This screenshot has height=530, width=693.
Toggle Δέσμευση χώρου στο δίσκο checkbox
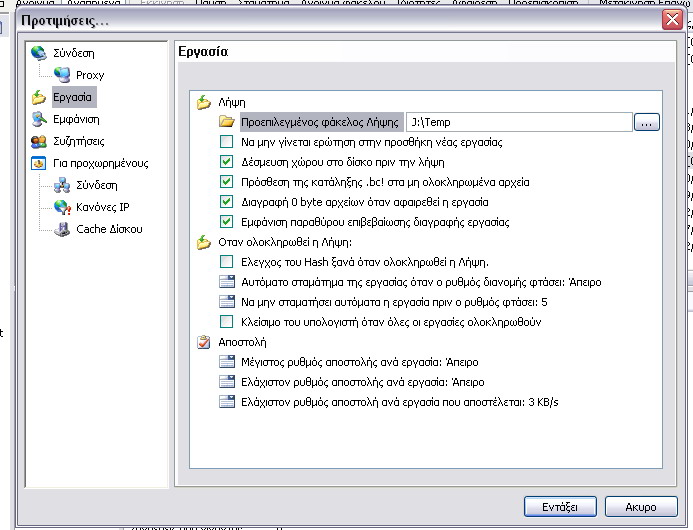(x=226, y=162)
